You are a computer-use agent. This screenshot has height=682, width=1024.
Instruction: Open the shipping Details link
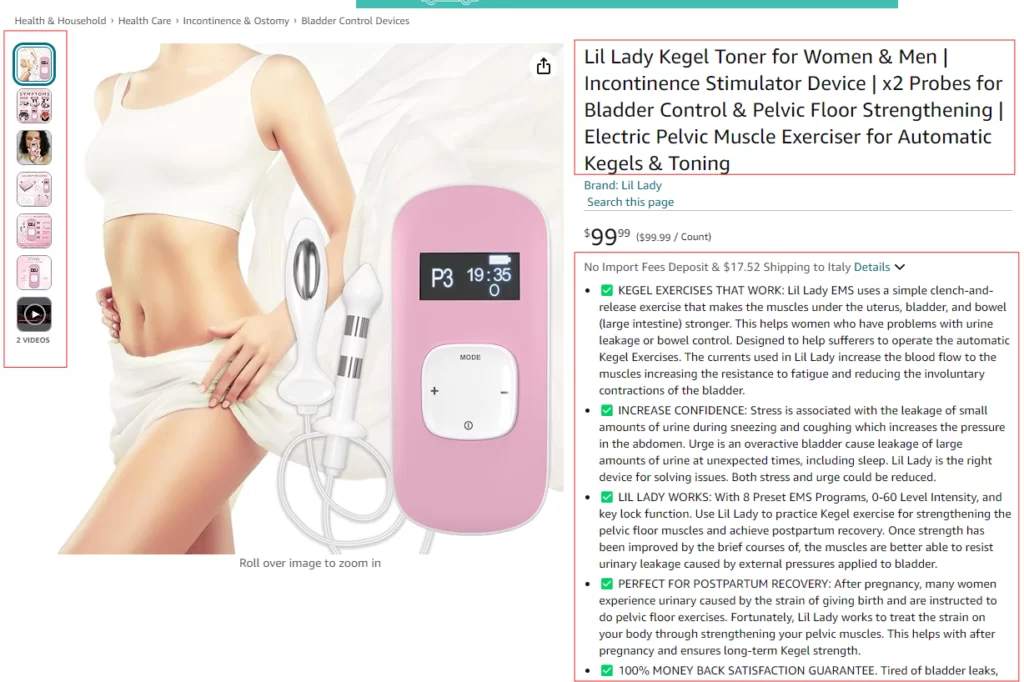coord(872,267)
